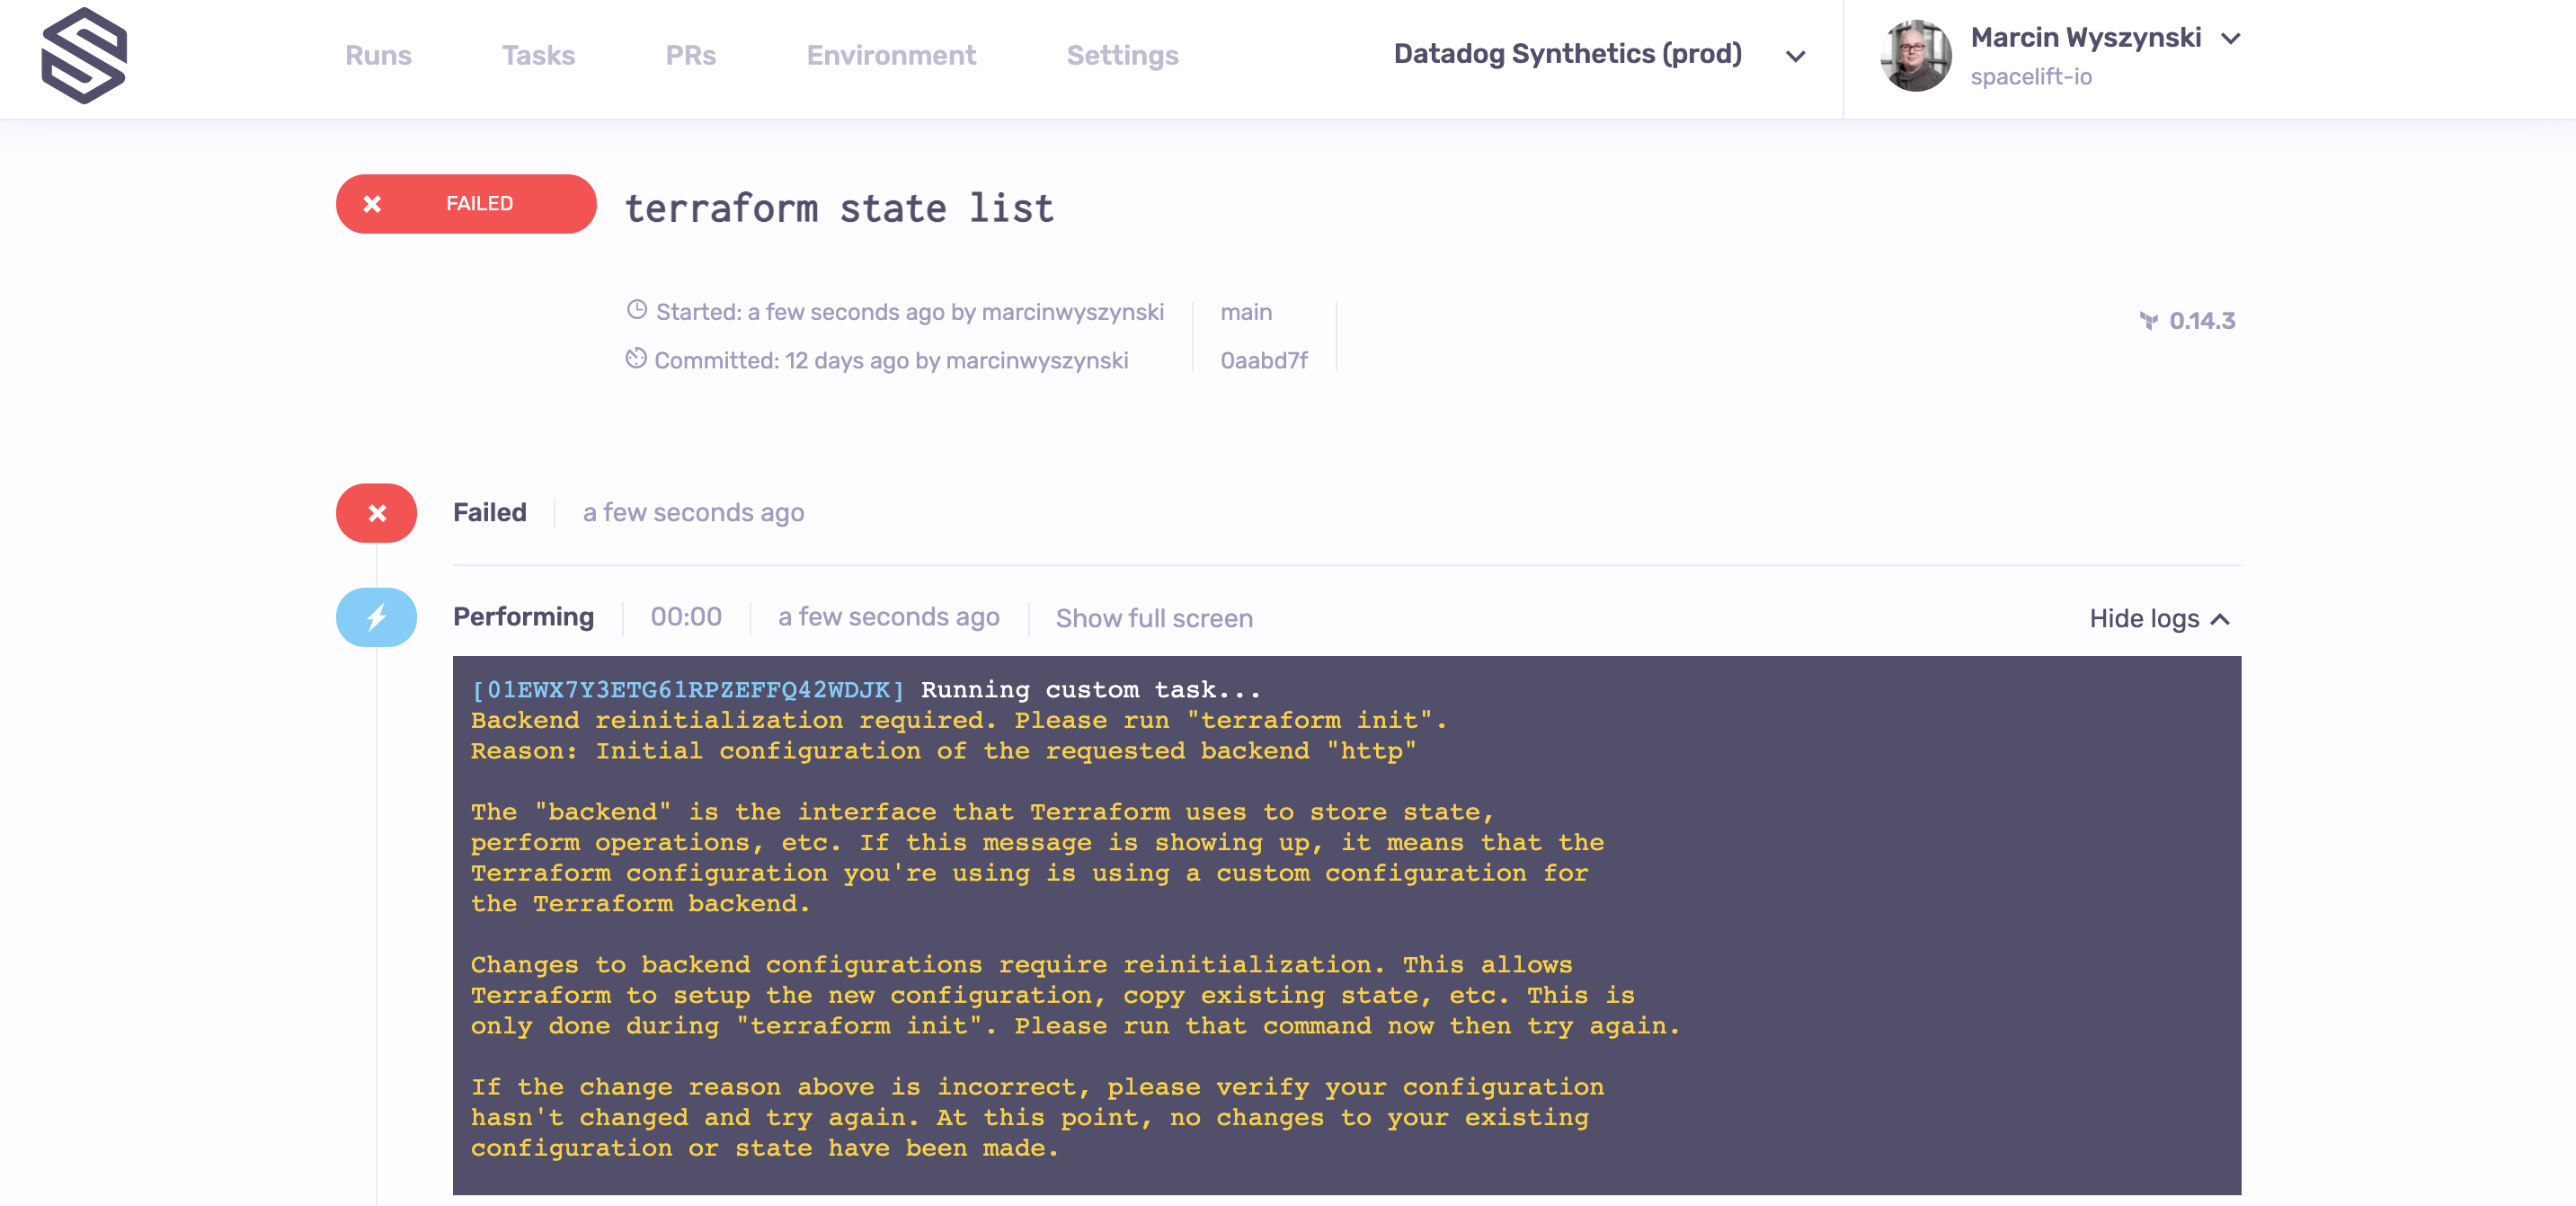Open the Environment tab
2576x1206 pixels.
(x=890, y=55)
